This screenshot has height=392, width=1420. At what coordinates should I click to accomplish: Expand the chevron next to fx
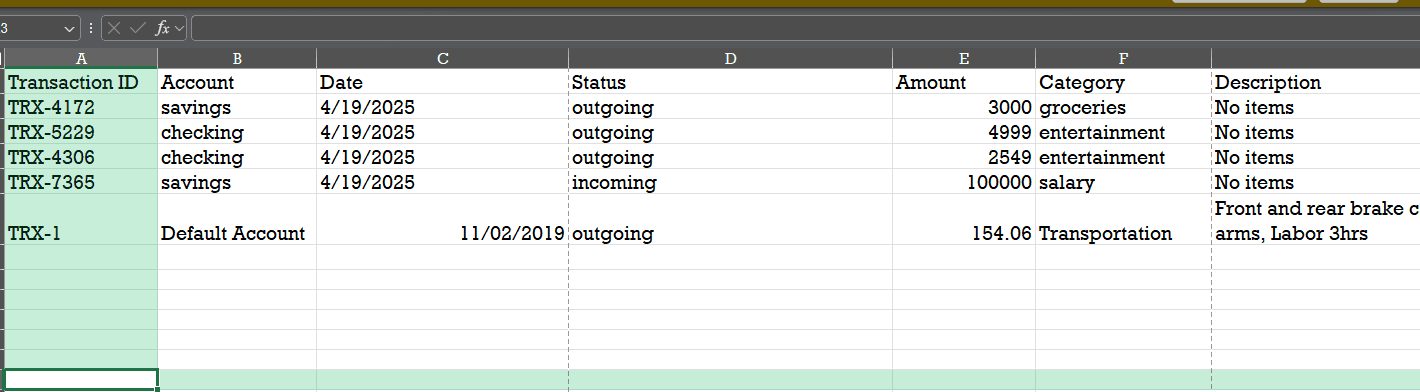[180, 29]
